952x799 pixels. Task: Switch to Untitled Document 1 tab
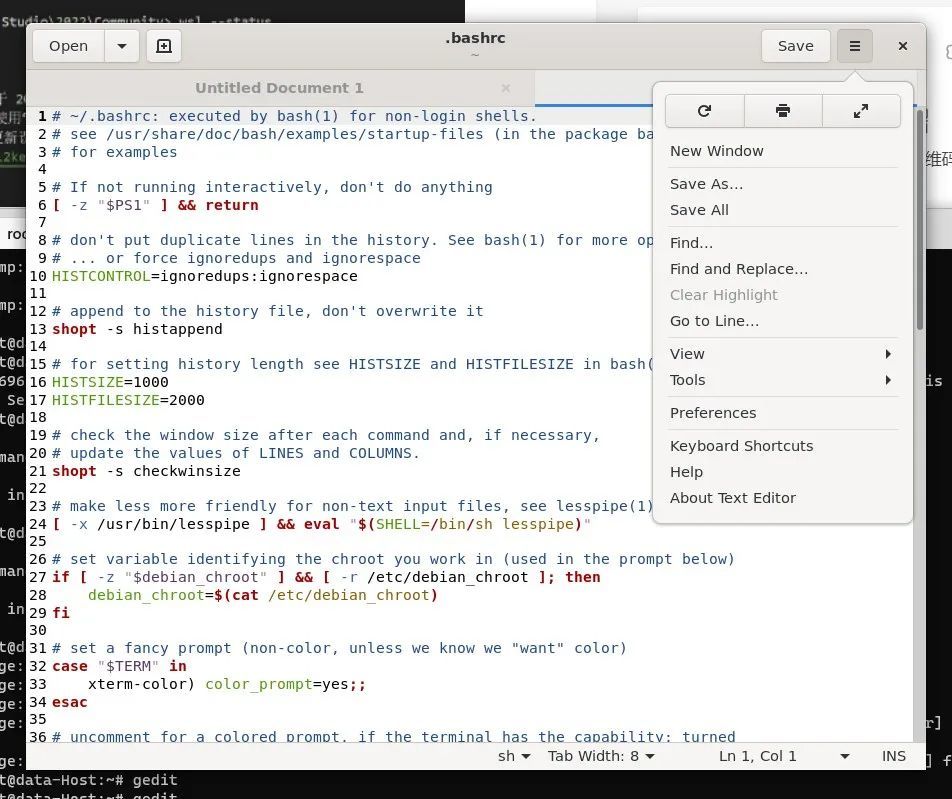click(x=279, y=88)
